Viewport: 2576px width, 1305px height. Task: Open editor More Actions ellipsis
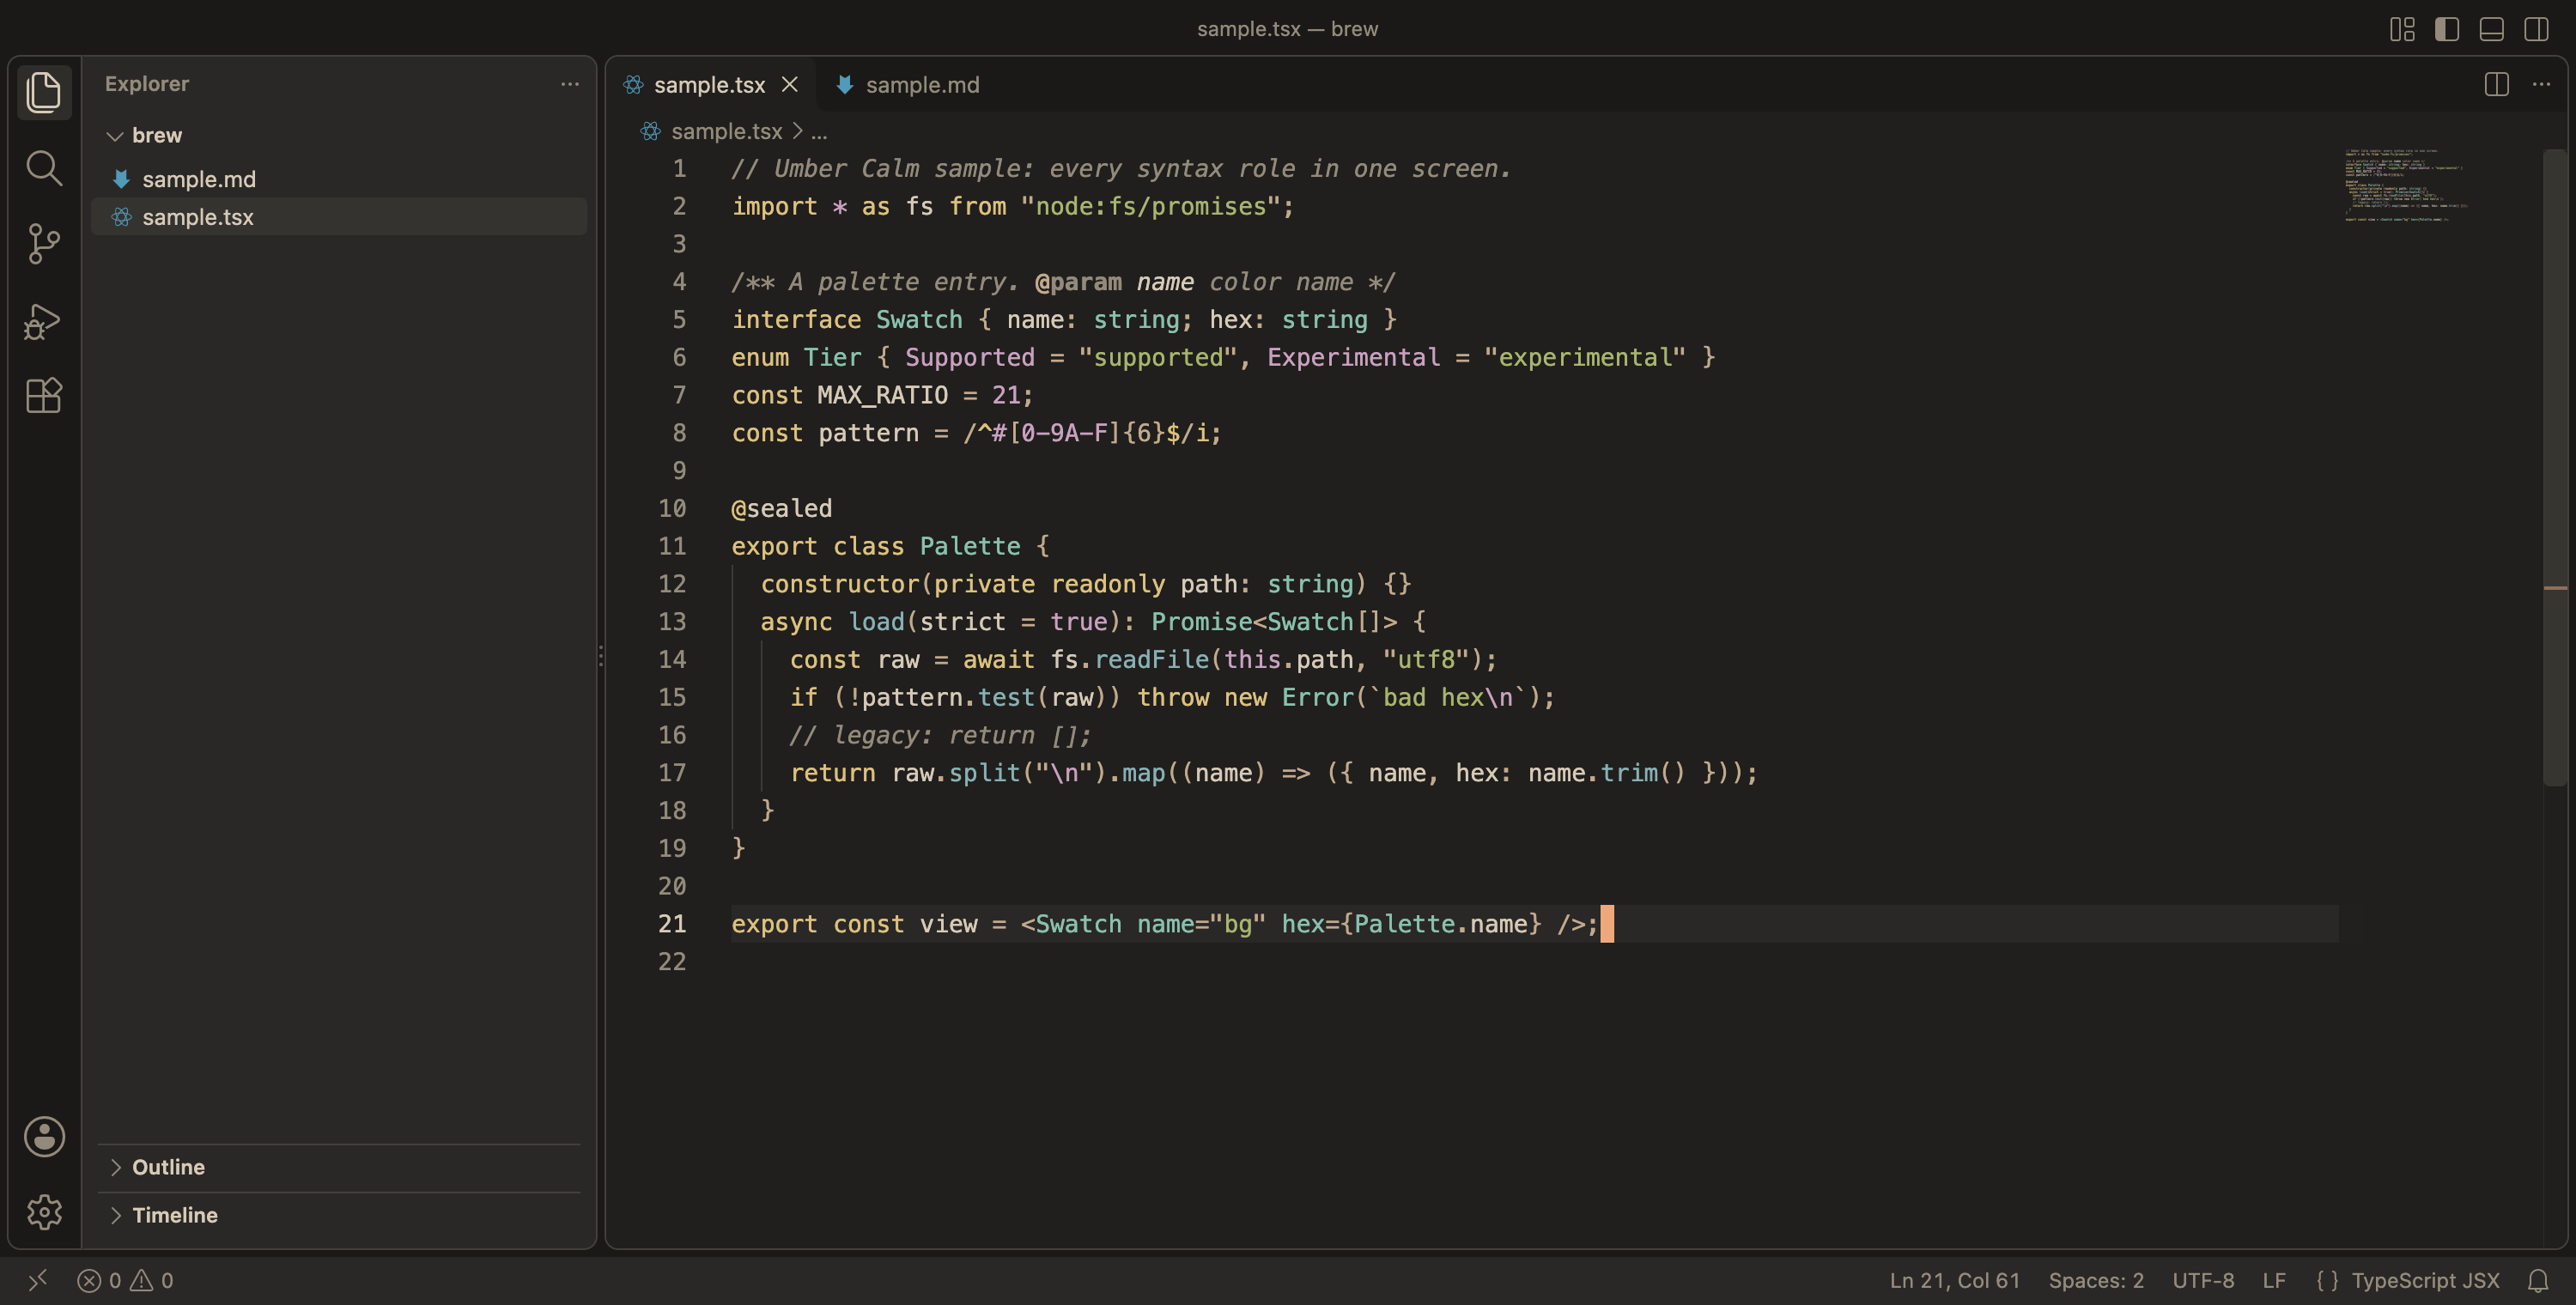coord(2541,85)
